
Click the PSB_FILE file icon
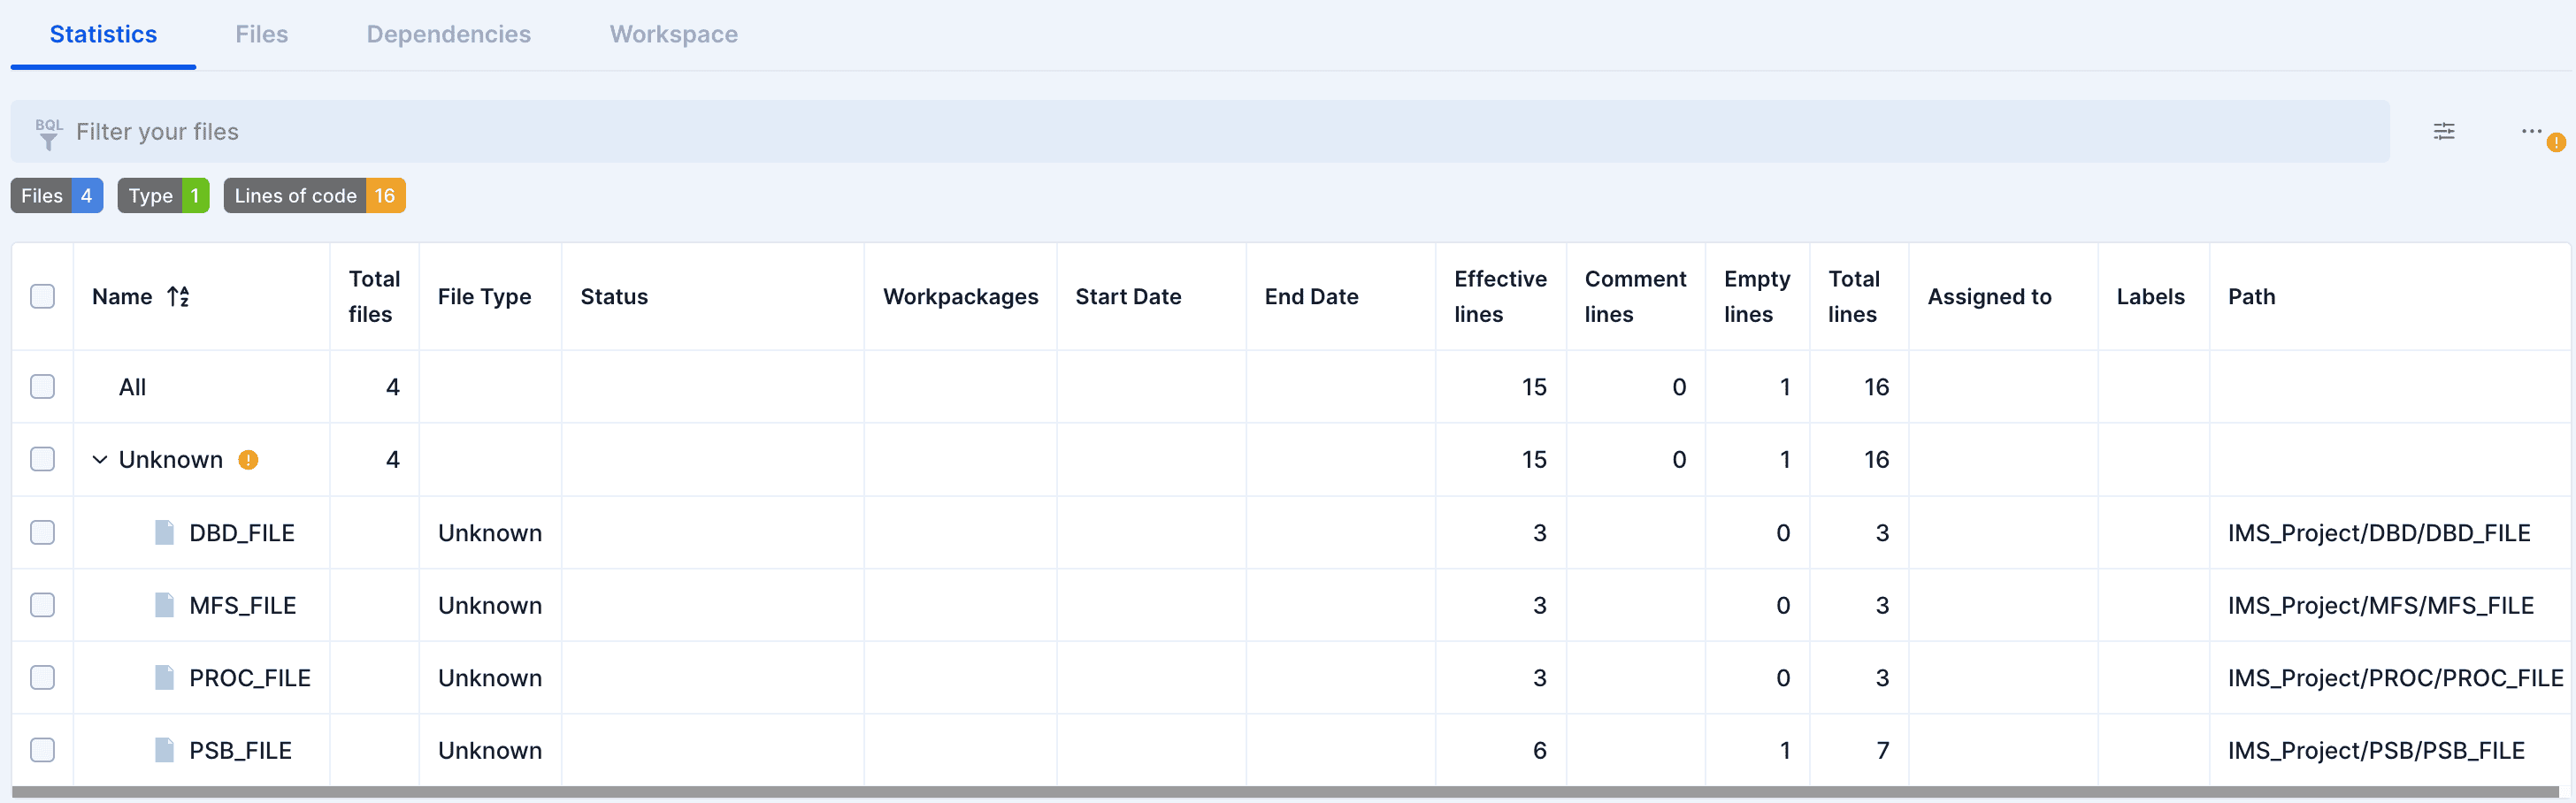164,750
